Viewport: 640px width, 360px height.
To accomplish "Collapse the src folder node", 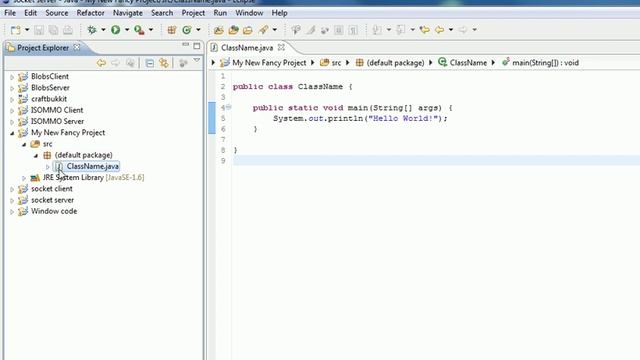I will coord(24,144).
